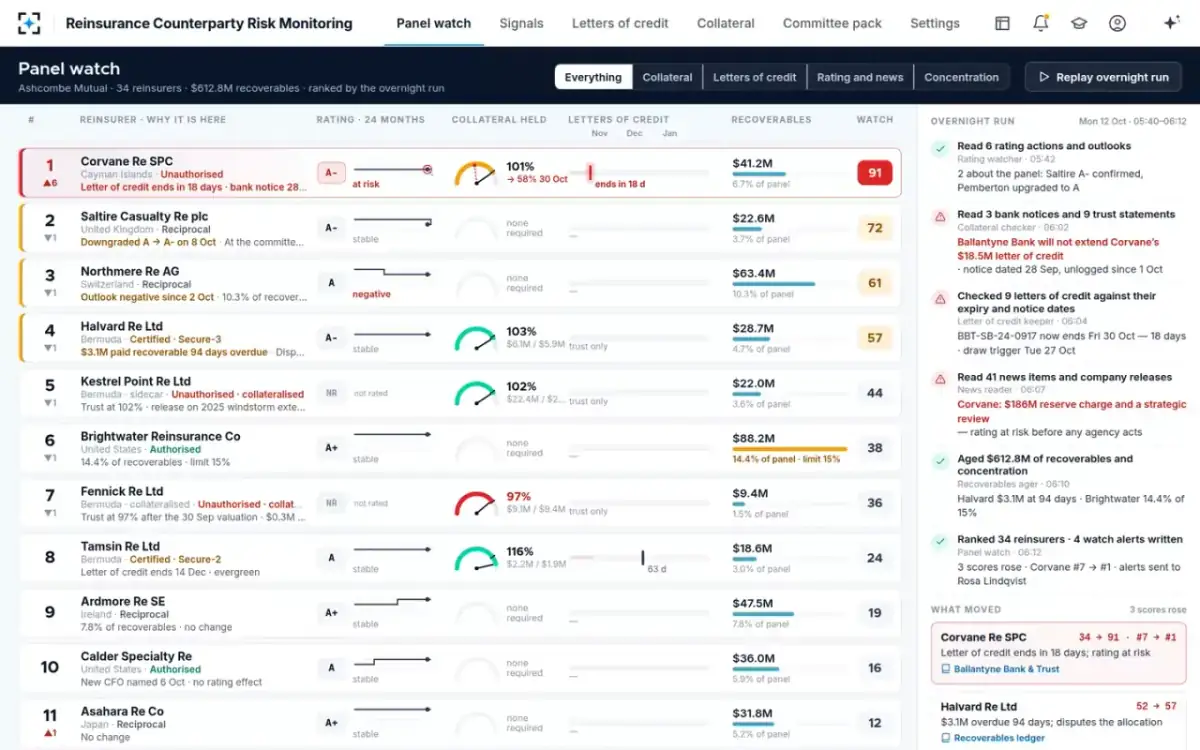Open the Settings tab
This screenshot has width=1200, height=750.
(x=935, y=23)
